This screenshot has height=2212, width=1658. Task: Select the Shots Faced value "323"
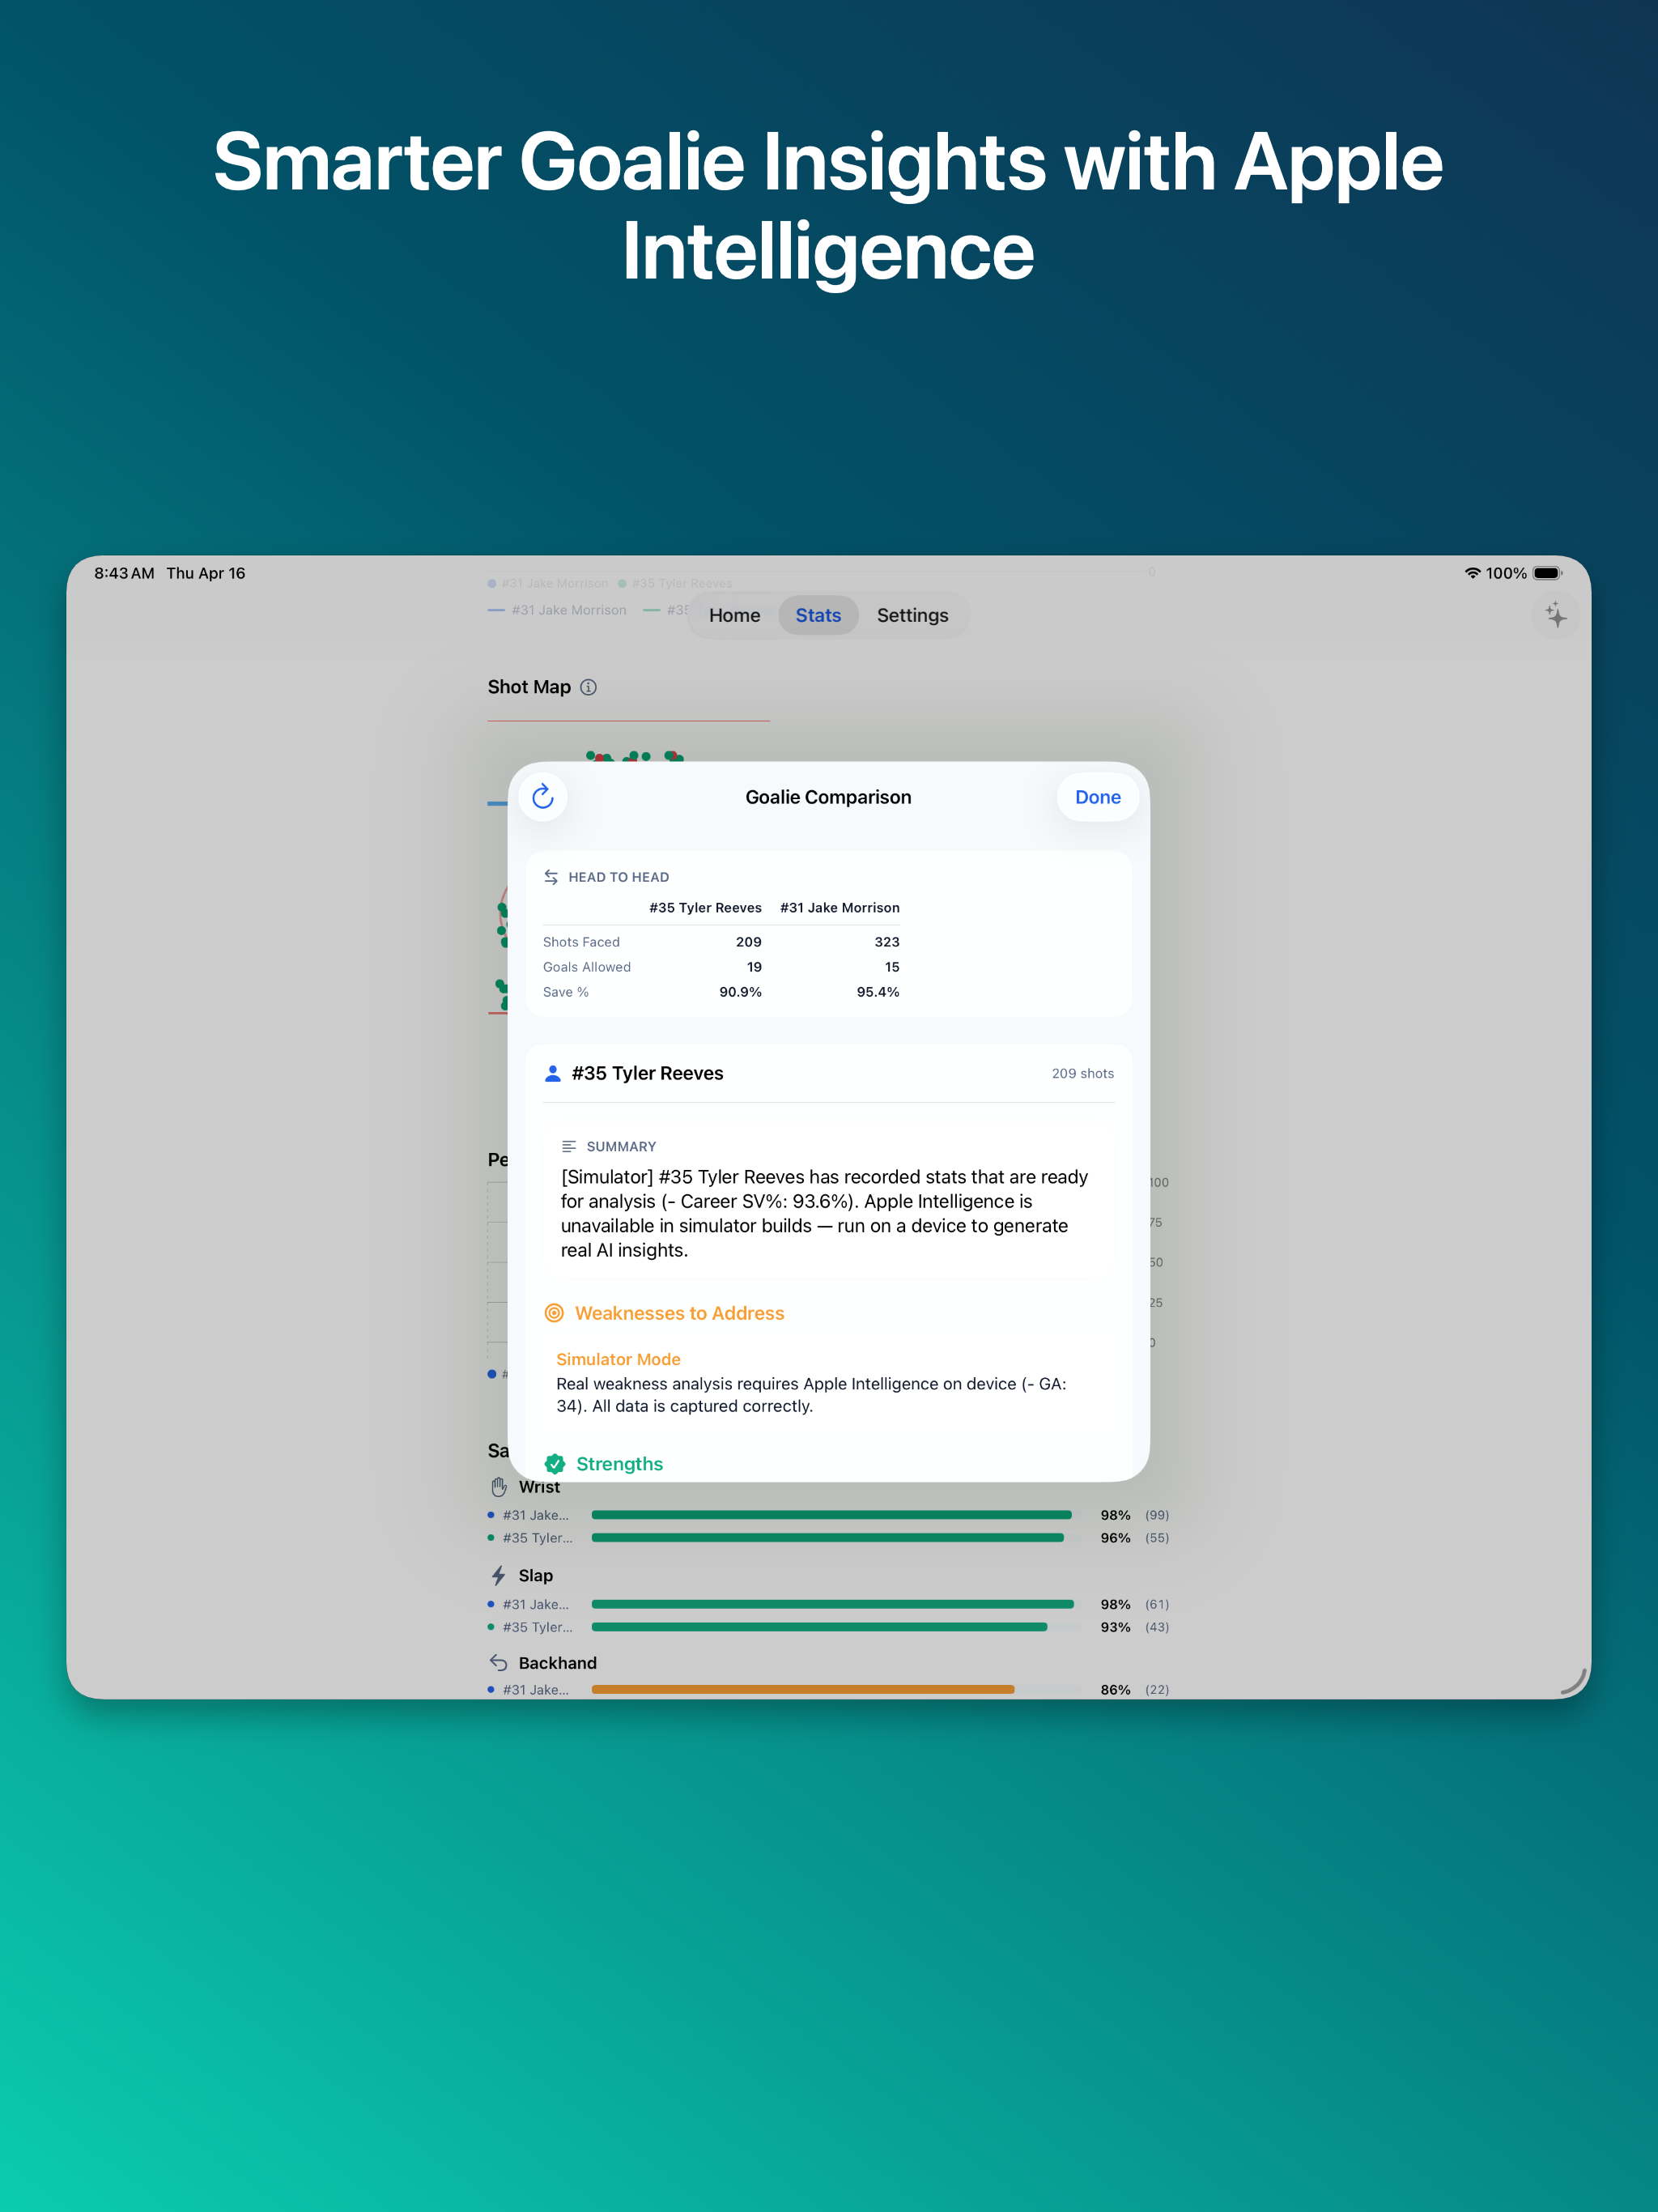point(887,942)
